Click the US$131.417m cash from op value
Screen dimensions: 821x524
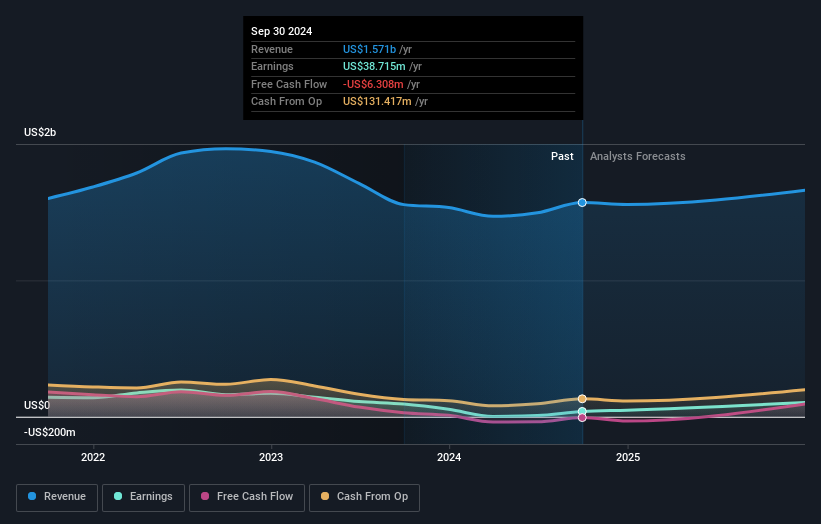(377, 102)
